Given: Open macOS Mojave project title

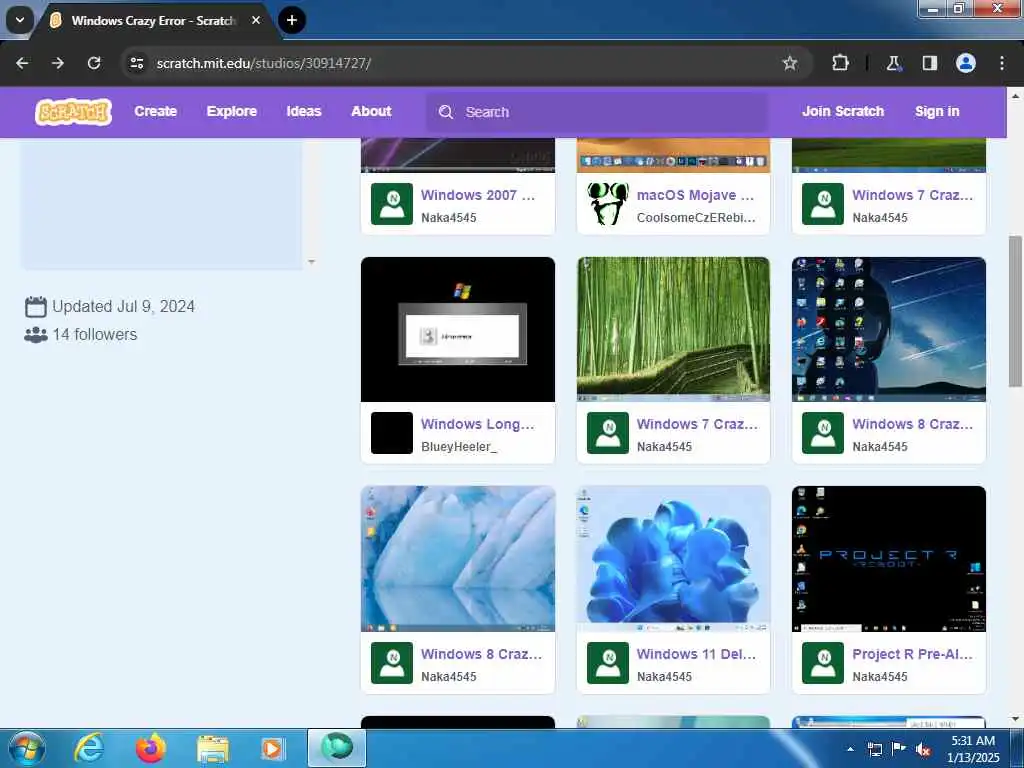Looking at the screenshot, I should tap(695, 195).
